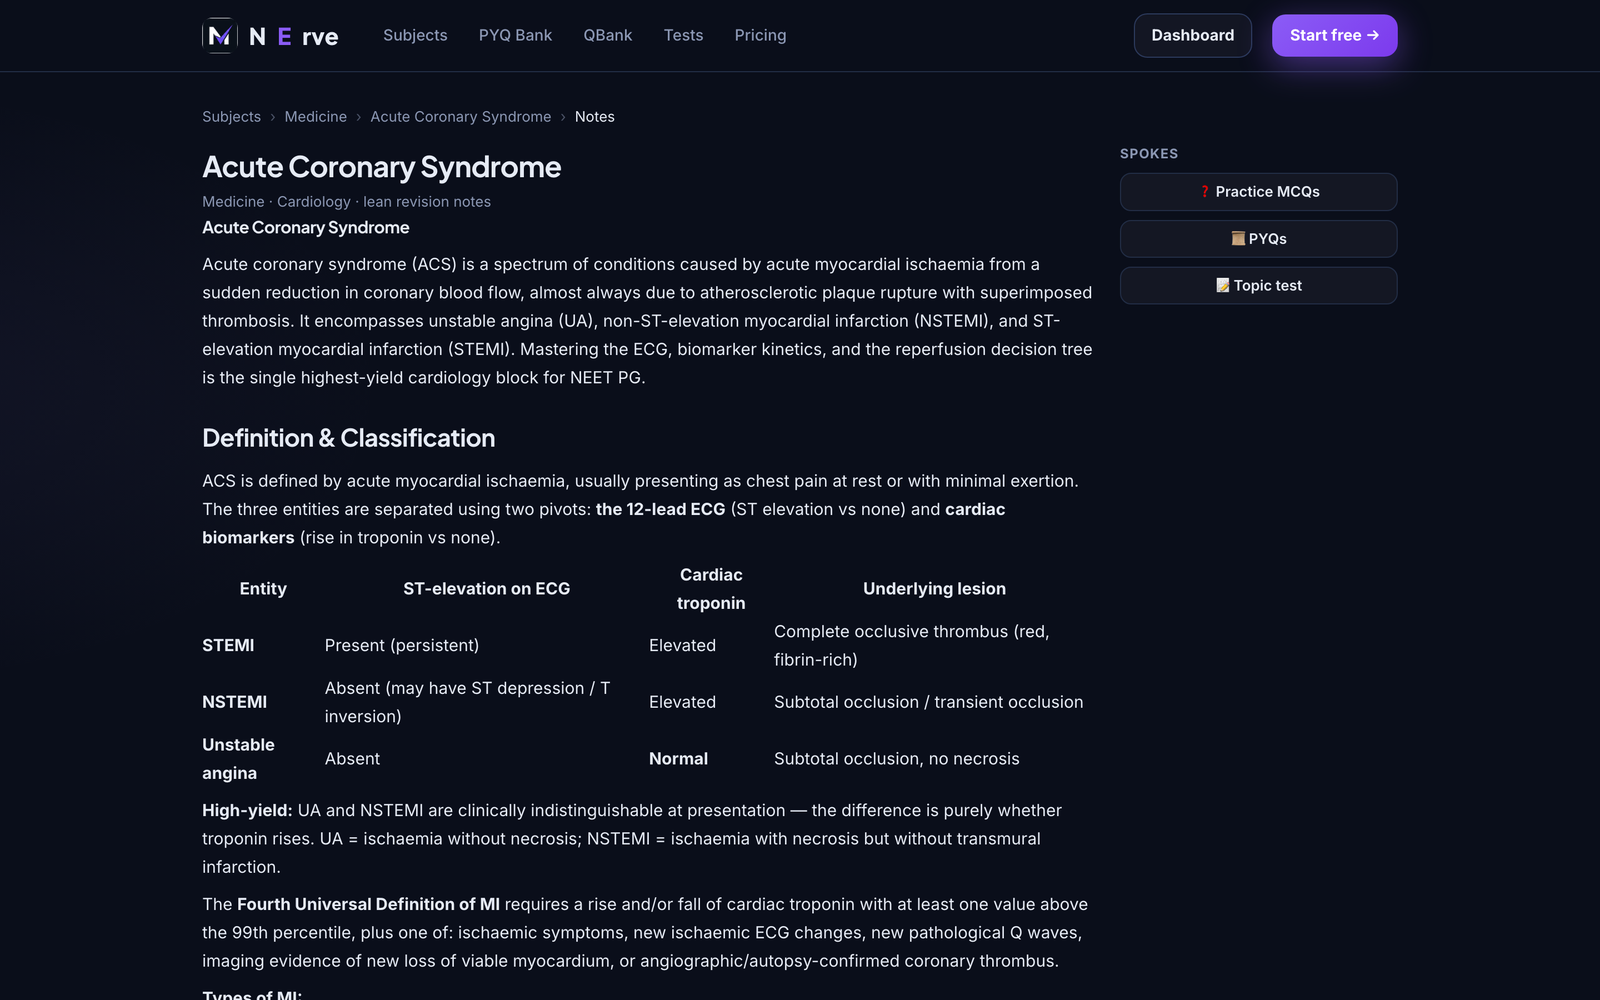
Task: Launch the Topic test button
Action: tap(1258, 286)
